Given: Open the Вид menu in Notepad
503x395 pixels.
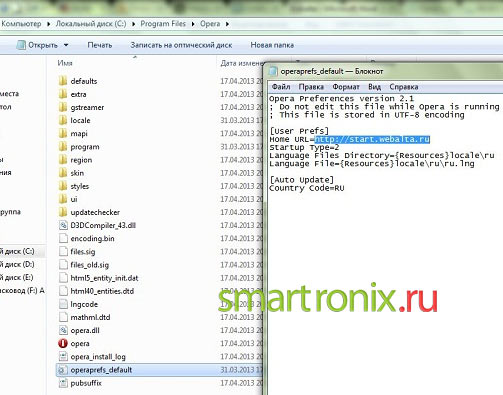Looking at the screenshot, I should [x=374, y=87].
